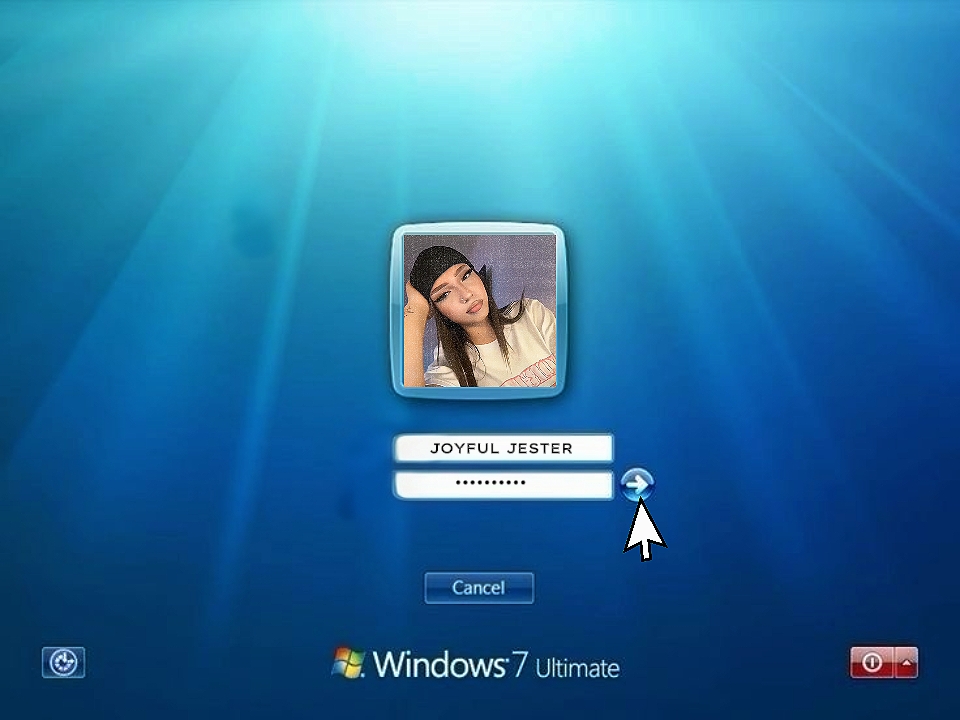
Task: Open the Ease of Access button
Action: coord(64,662)
